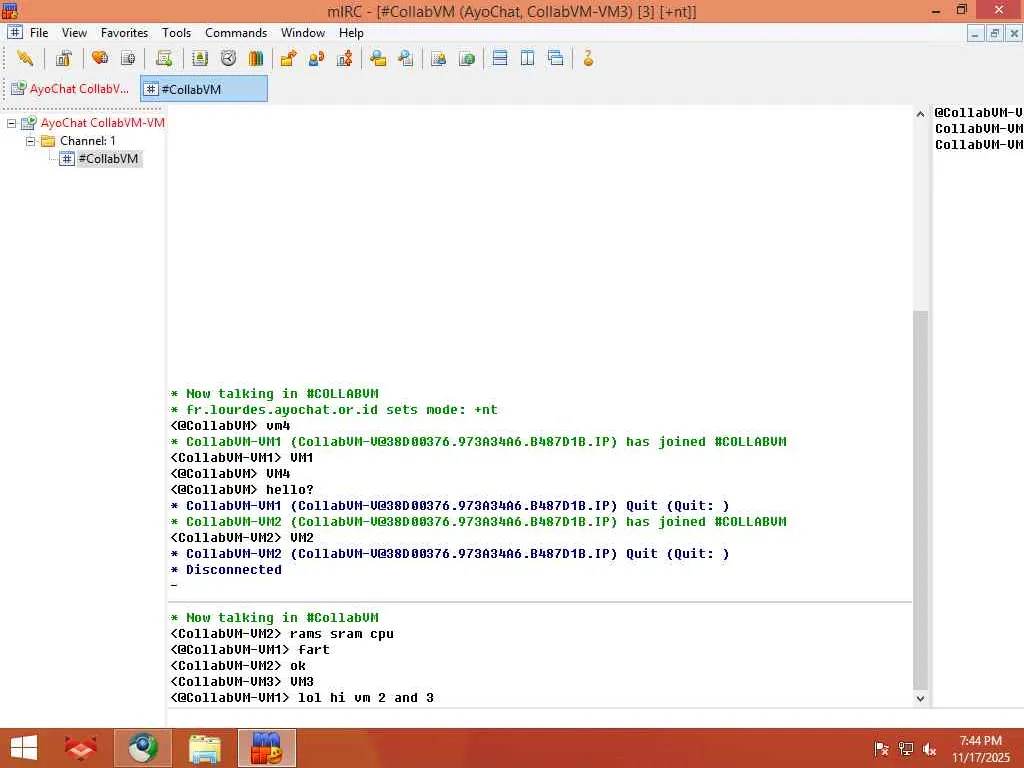The height and width of the screenshot is (768, 1024).
Task: Open the Notify List toolbar icon
Action: click(438, 58)
